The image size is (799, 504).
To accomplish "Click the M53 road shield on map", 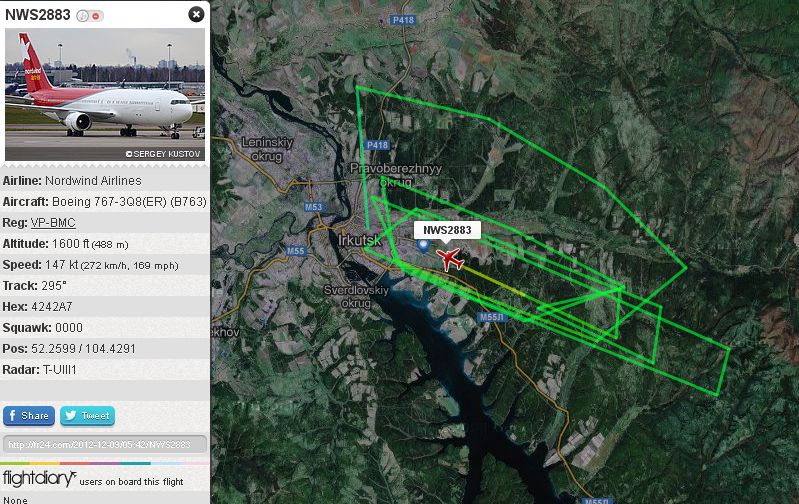I will click(313, 207).
